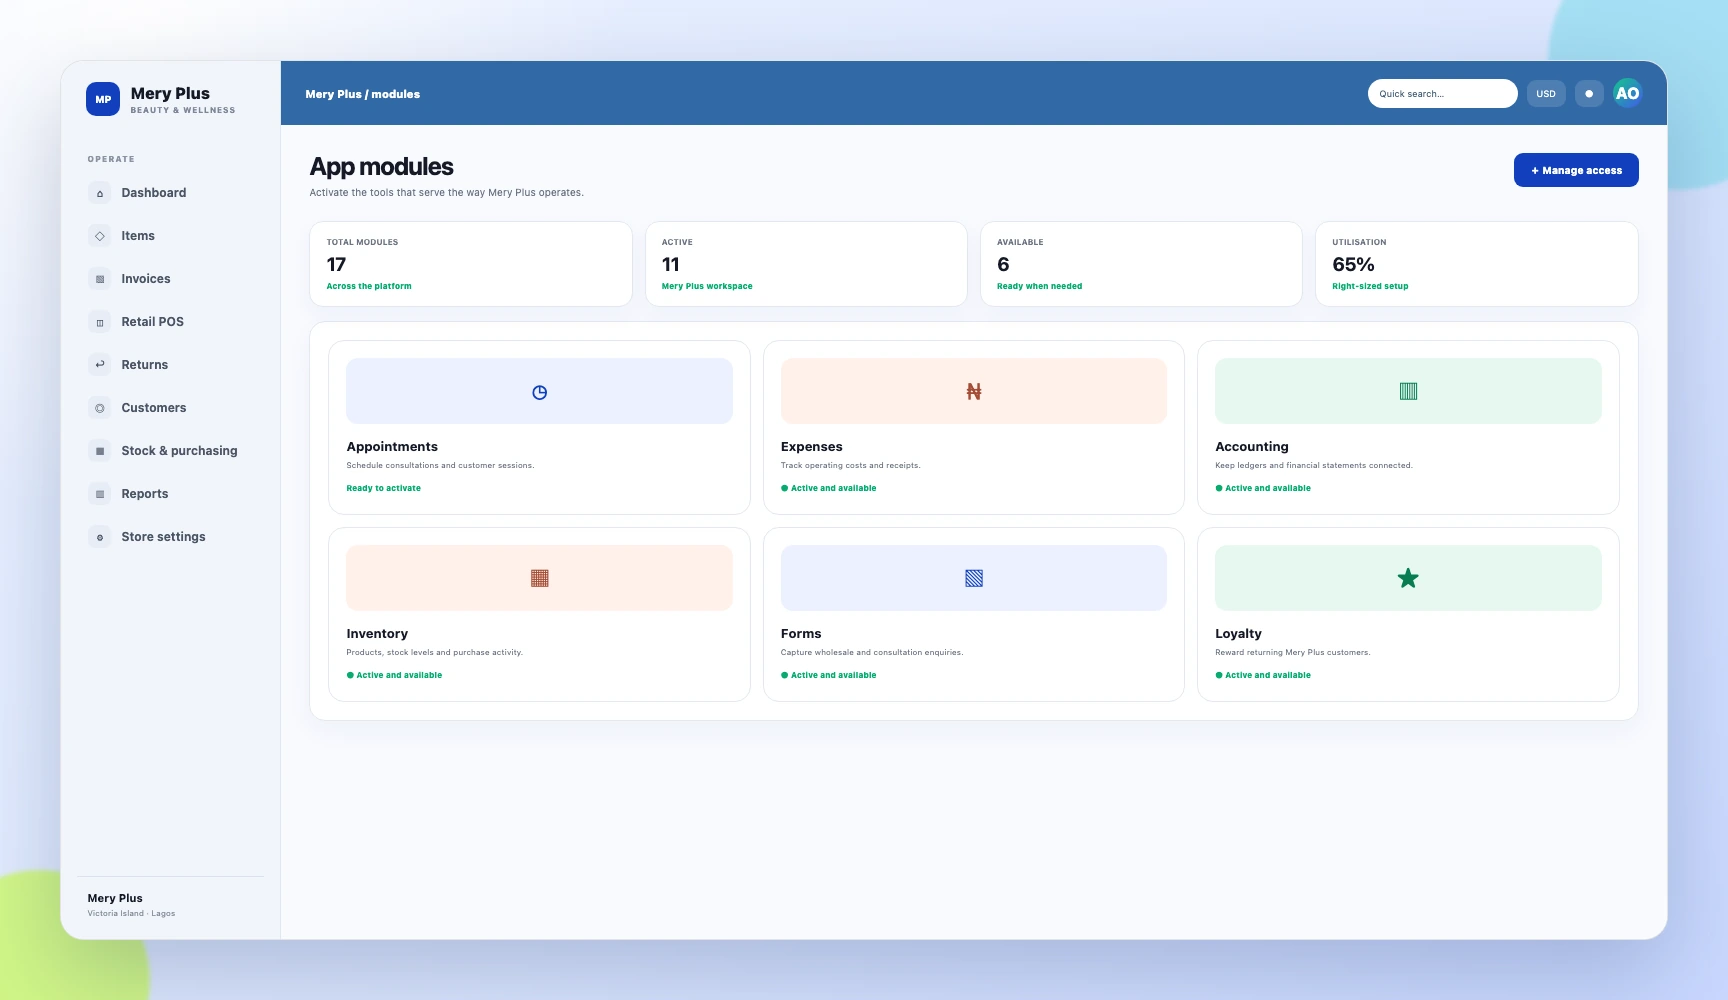Click the Invoices sidebar icon
The width and height of the screenshot is (1728, 1000).
coord(100,279)
